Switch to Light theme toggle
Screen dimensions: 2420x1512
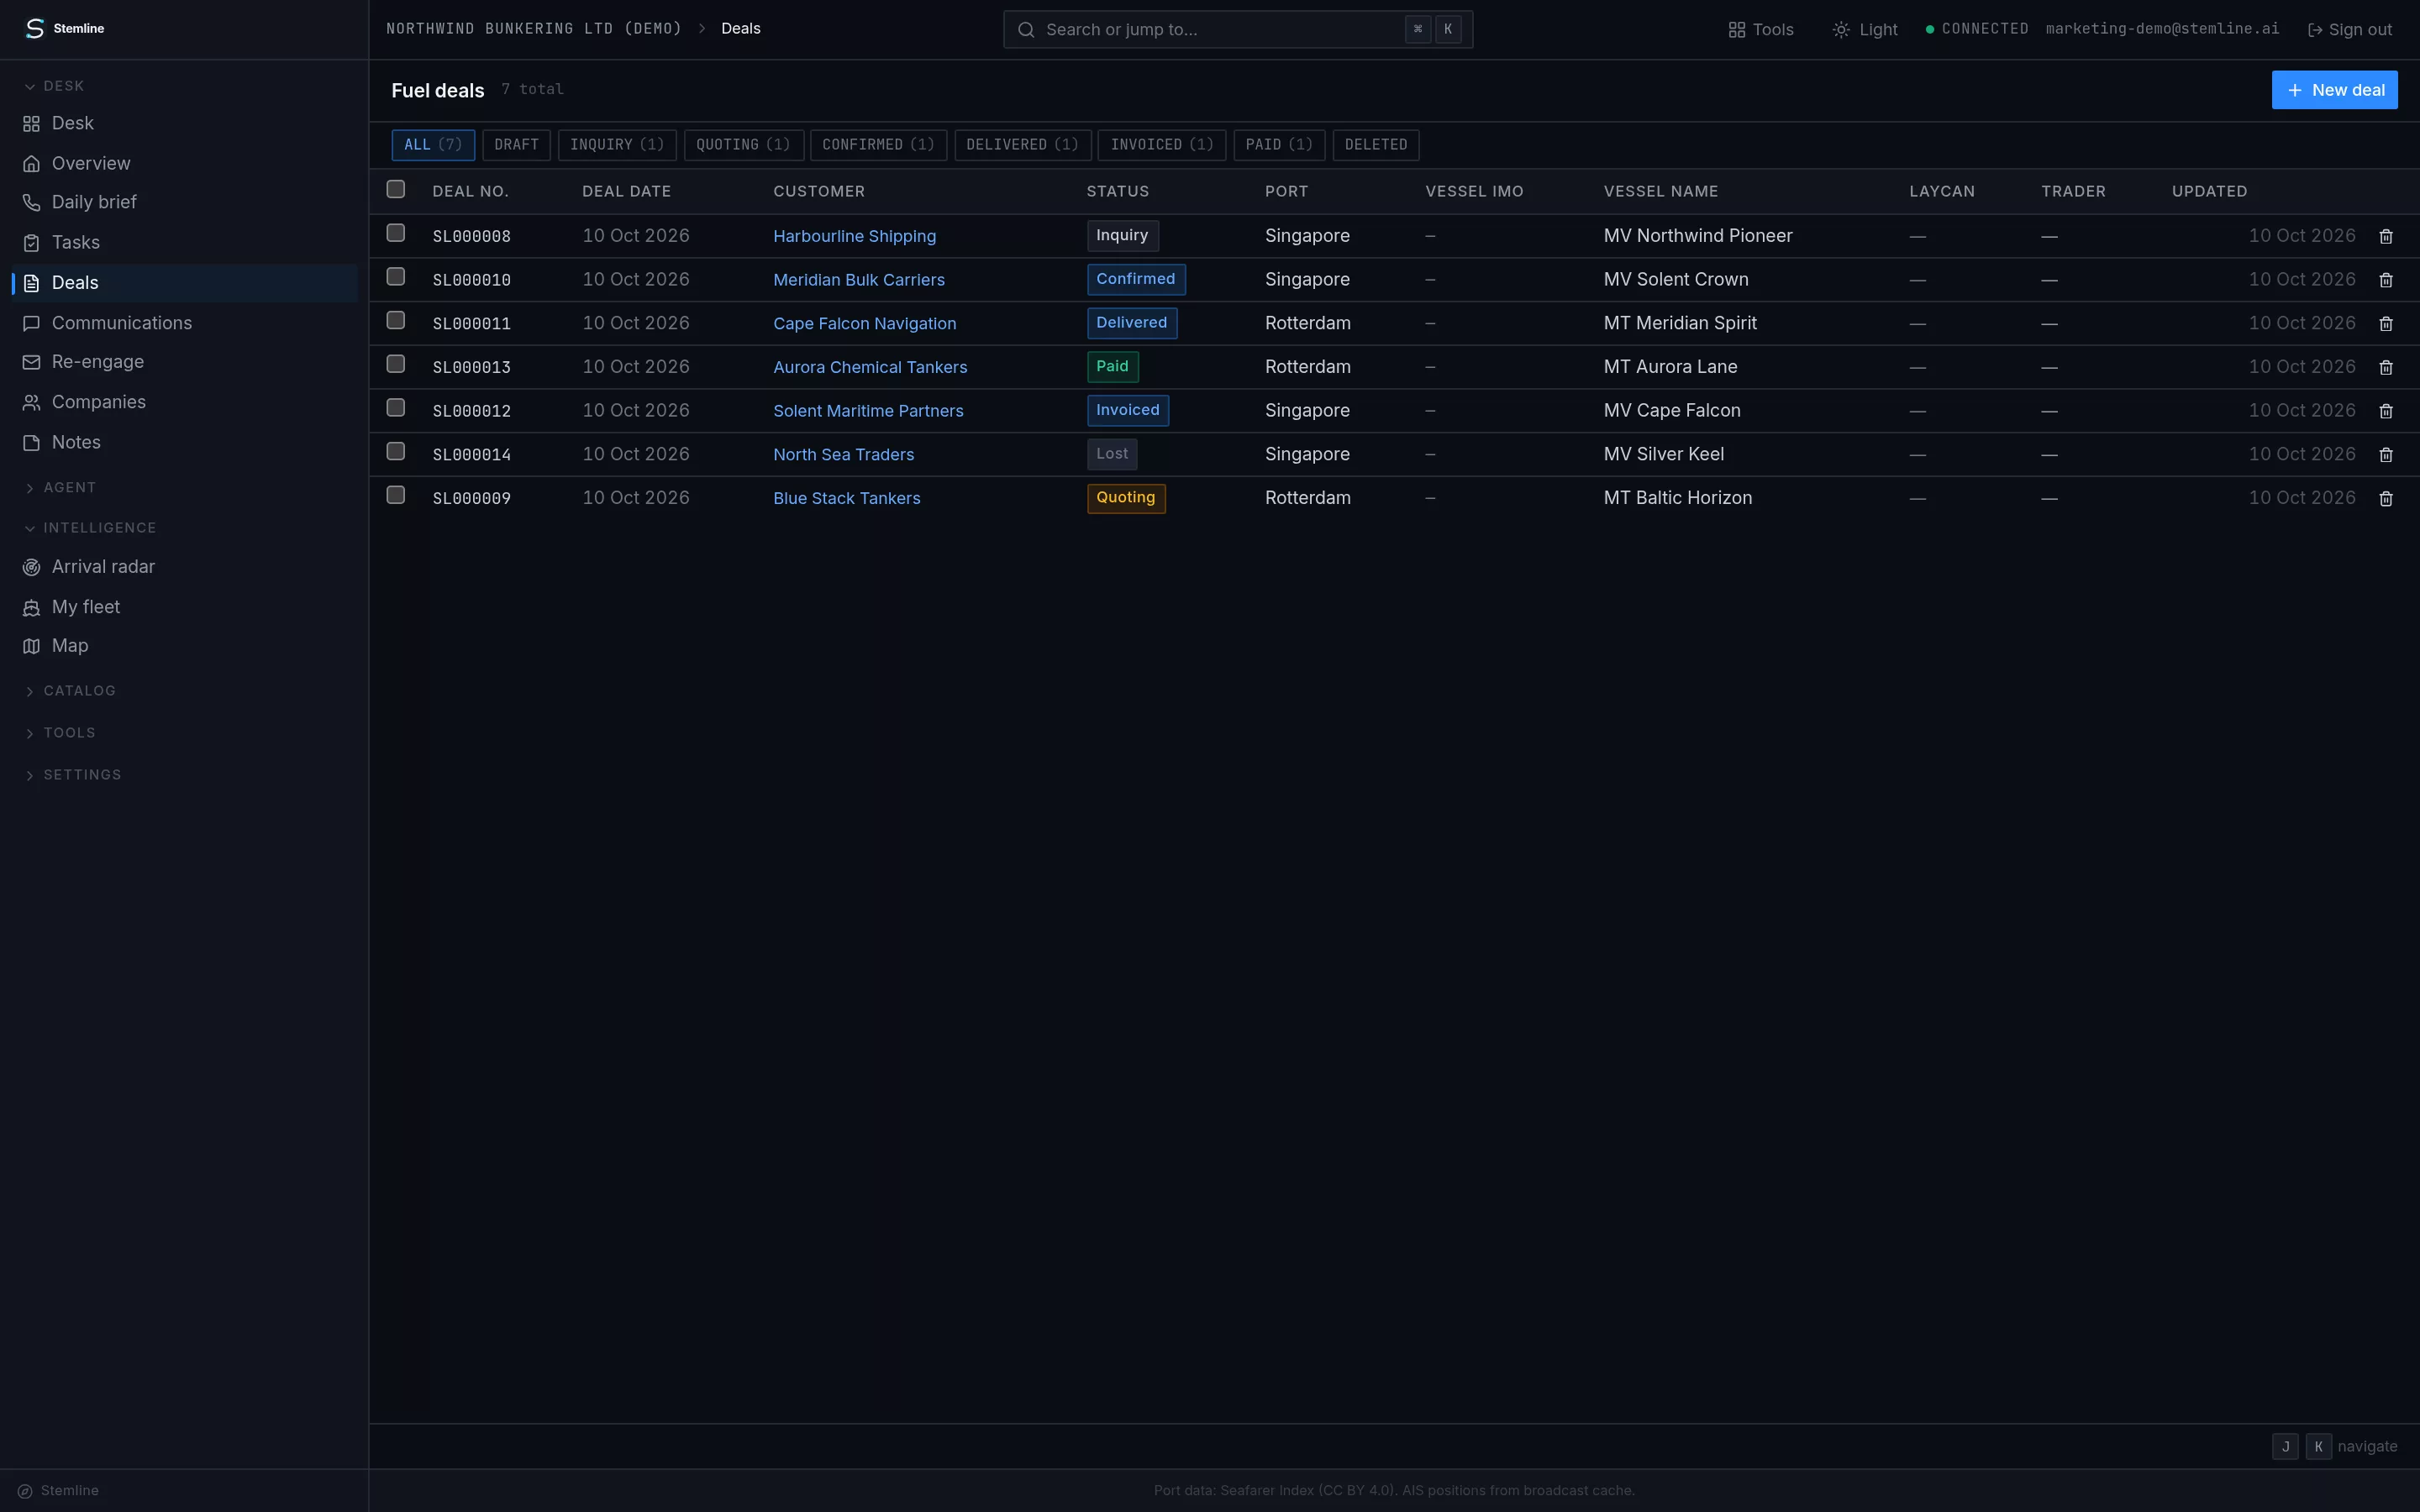pos(1864,30)
